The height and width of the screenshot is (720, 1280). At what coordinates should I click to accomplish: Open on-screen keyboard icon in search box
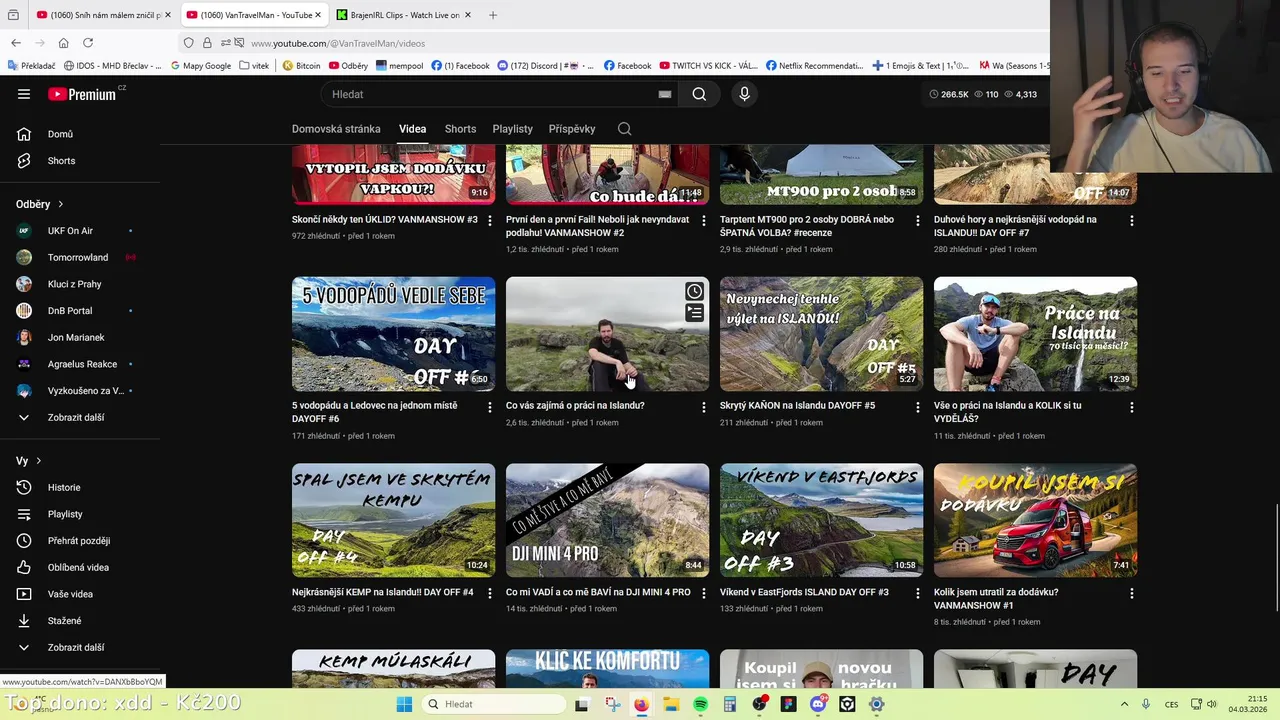665,94
